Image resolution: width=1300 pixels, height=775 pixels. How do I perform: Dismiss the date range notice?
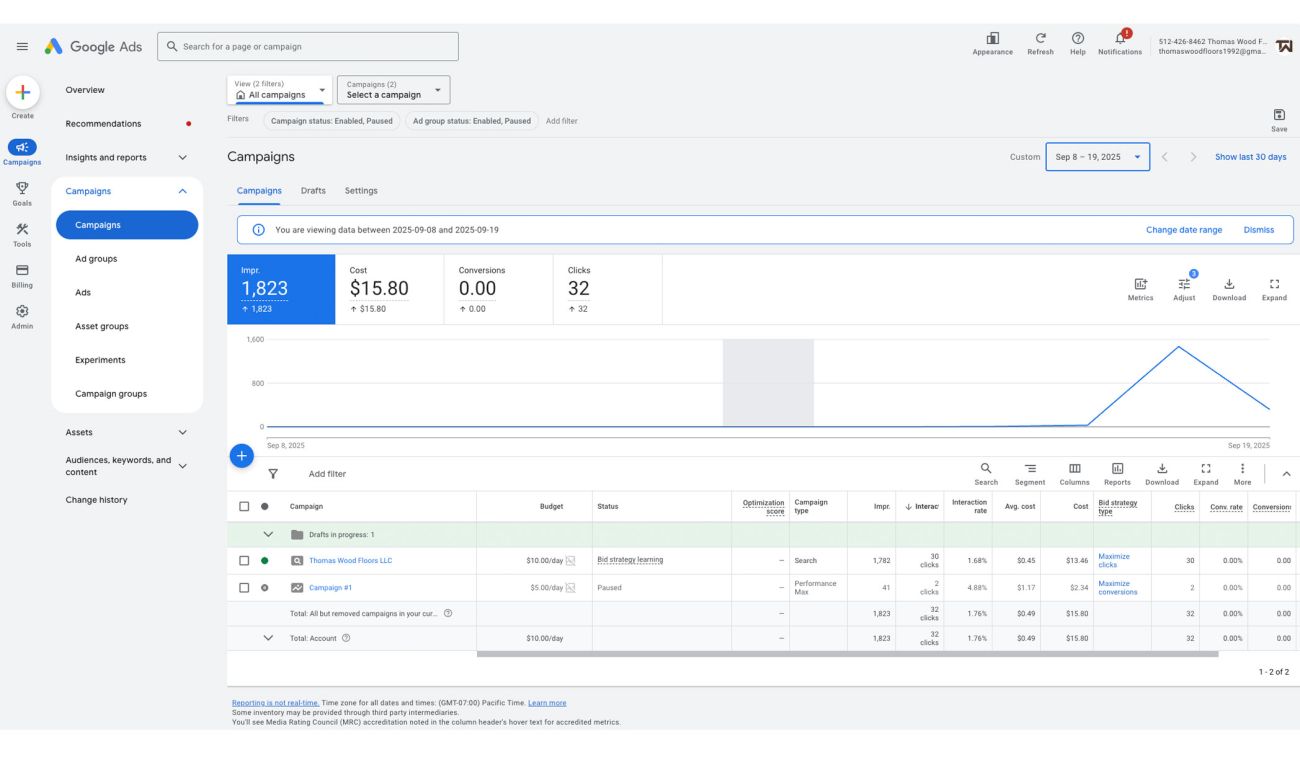pos(1258,230)
